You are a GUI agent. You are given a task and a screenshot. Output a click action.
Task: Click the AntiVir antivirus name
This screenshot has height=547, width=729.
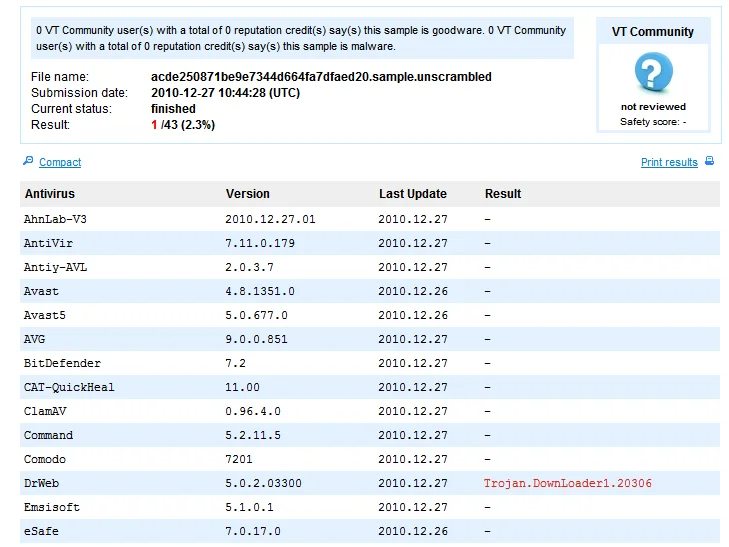click(x=48, y=243)
